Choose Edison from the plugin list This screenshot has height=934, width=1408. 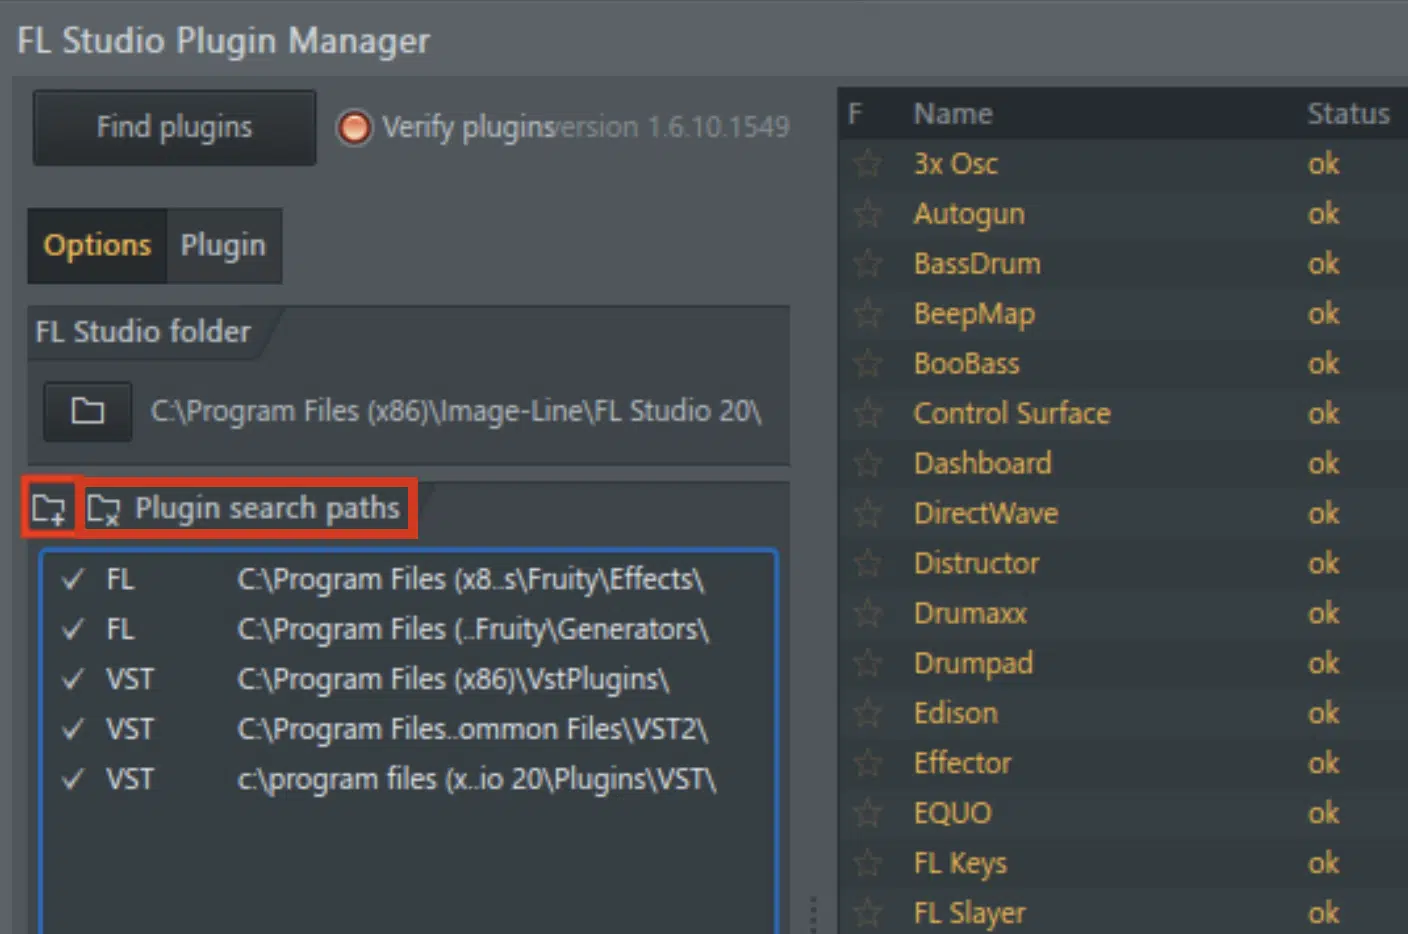pyautogui.click(x=955, y=713)
